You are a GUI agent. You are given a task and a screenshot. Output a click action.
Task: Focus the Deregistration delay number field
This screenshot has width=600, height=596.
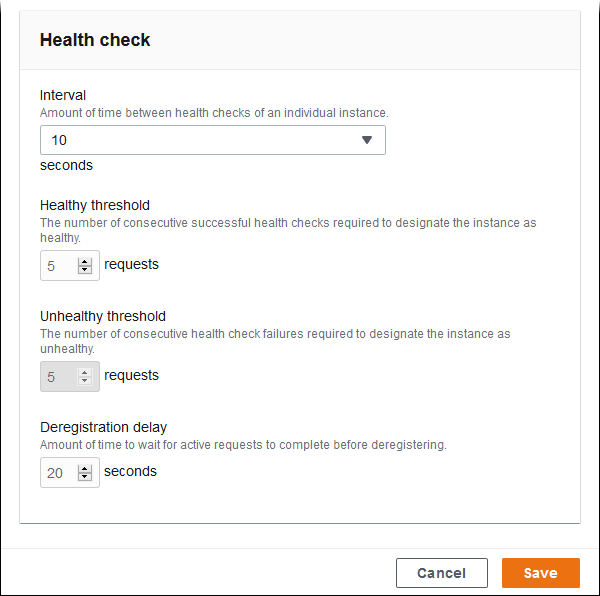tap(57, 473)
